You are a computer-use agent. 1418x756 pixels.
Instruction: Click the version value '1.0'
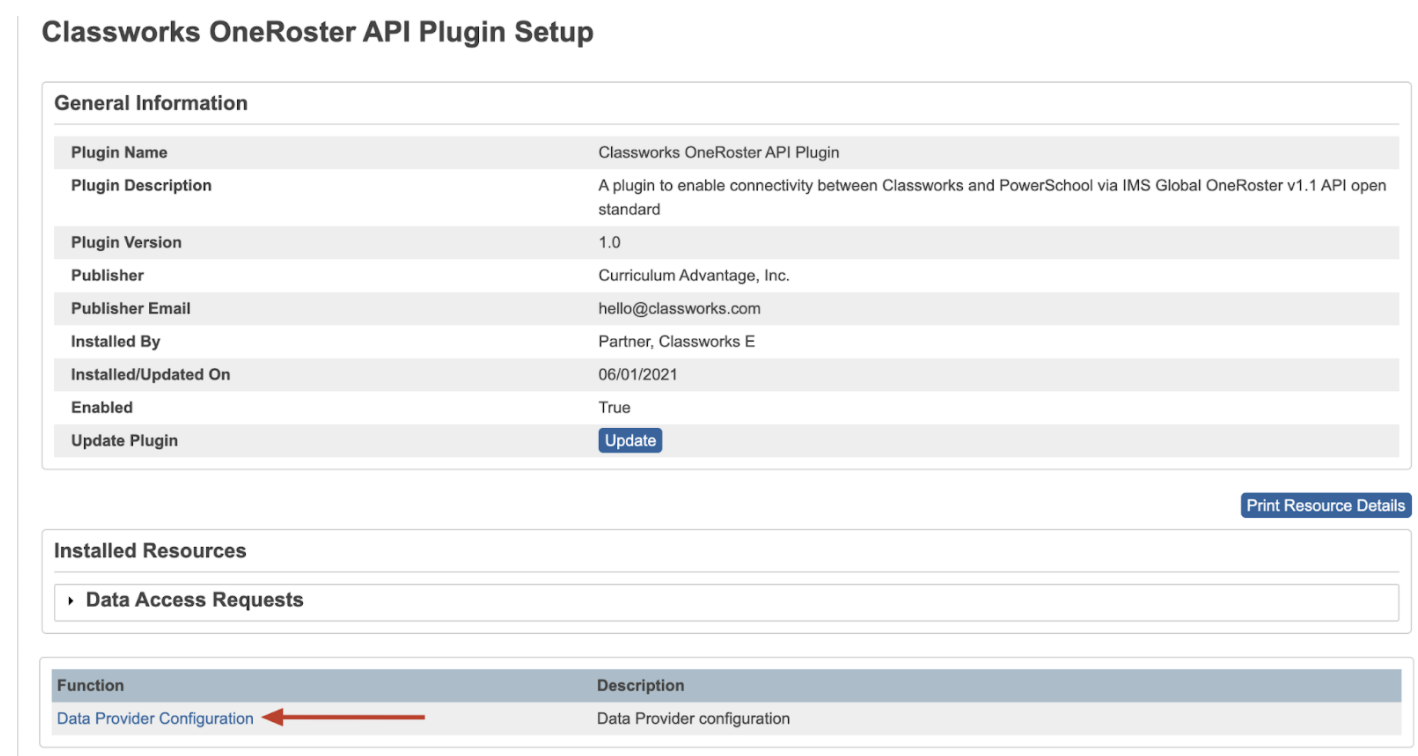[x=609, y=242]
